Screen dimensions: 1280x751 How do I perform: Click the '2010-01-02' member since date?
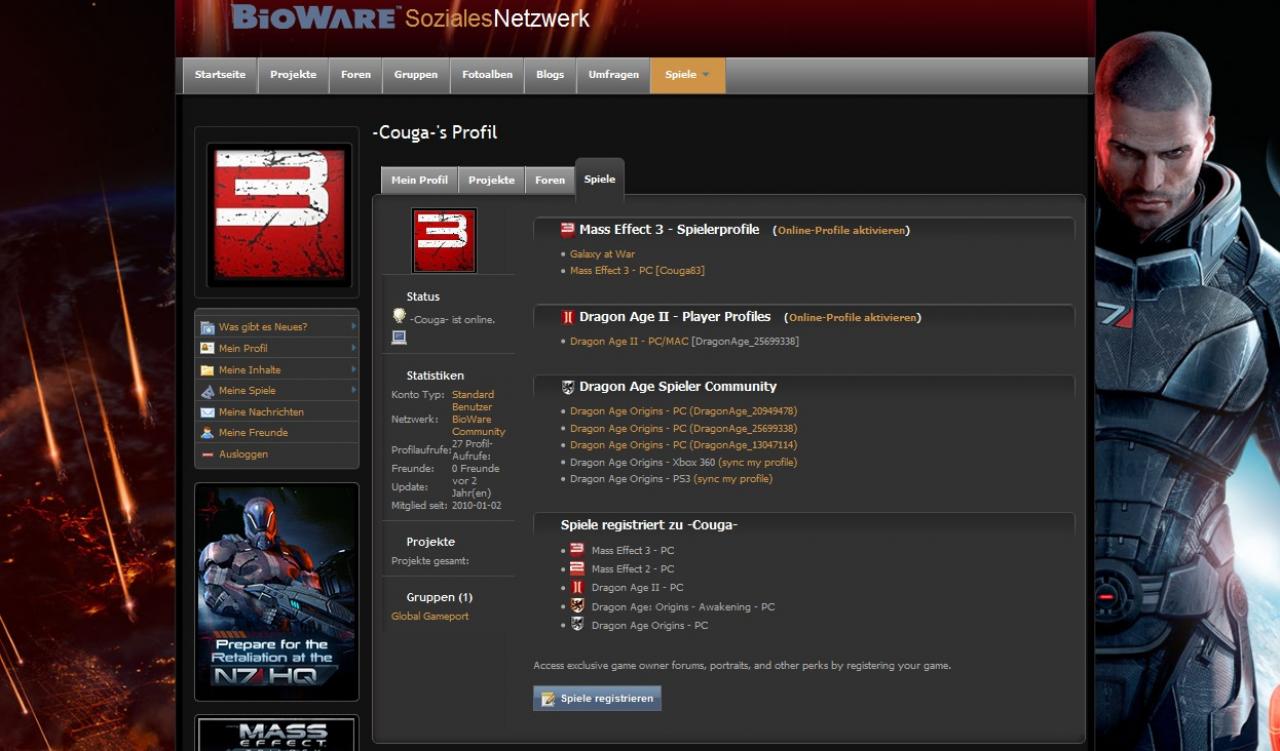[x=477, y=506]
